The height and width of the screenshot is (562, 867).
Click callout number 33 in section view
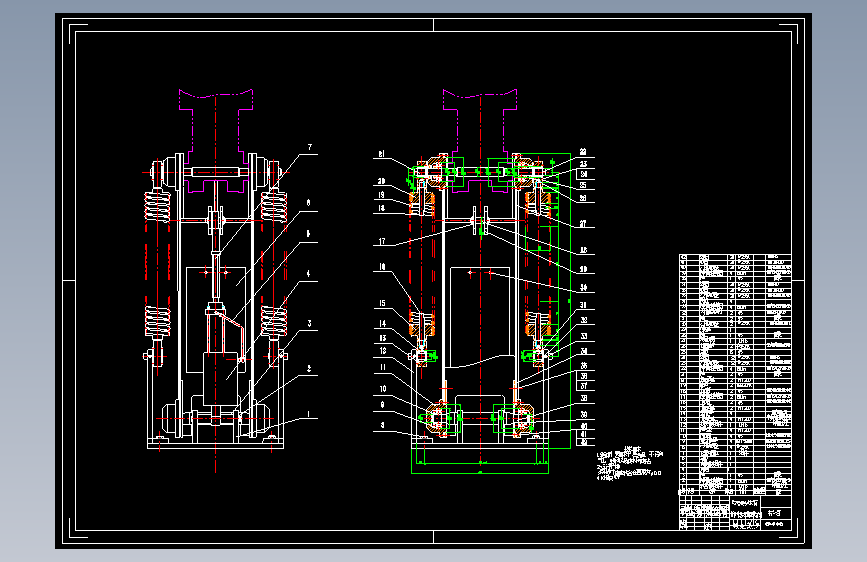click(583, 336)
